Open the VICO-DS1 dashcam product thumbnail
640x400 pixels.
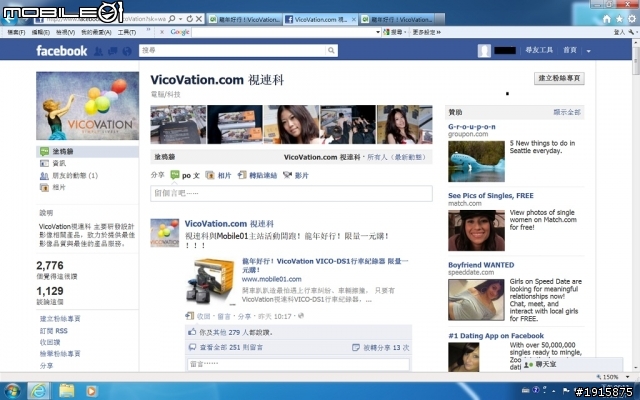[x=211, y=282]
